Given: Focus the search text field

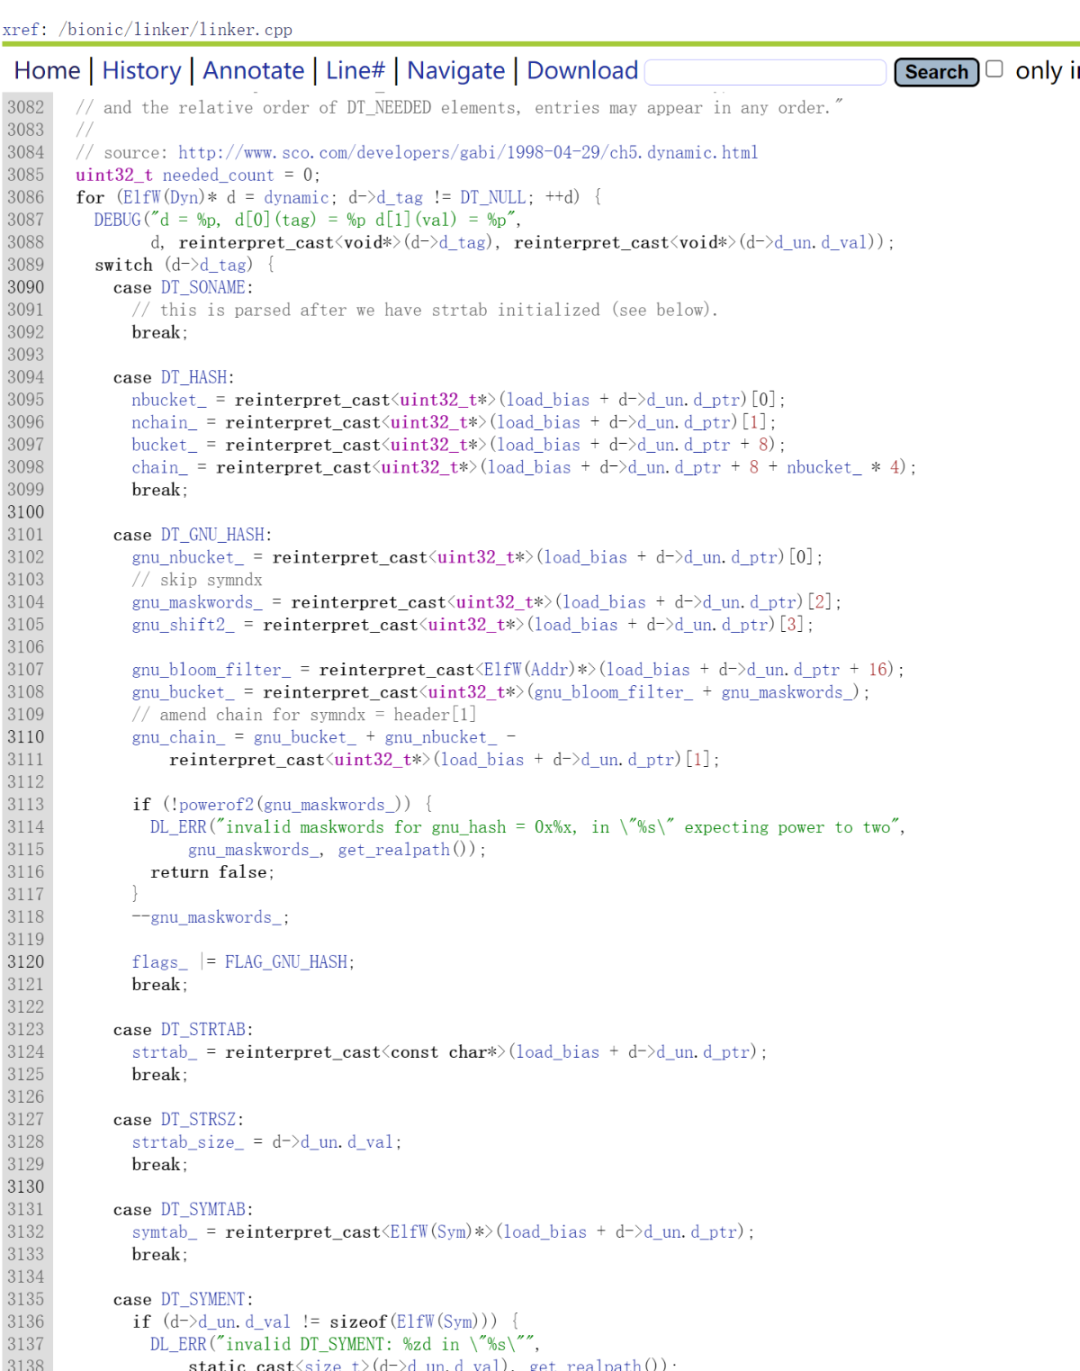Looking at the screenshot, I should [x=766, y=72].
